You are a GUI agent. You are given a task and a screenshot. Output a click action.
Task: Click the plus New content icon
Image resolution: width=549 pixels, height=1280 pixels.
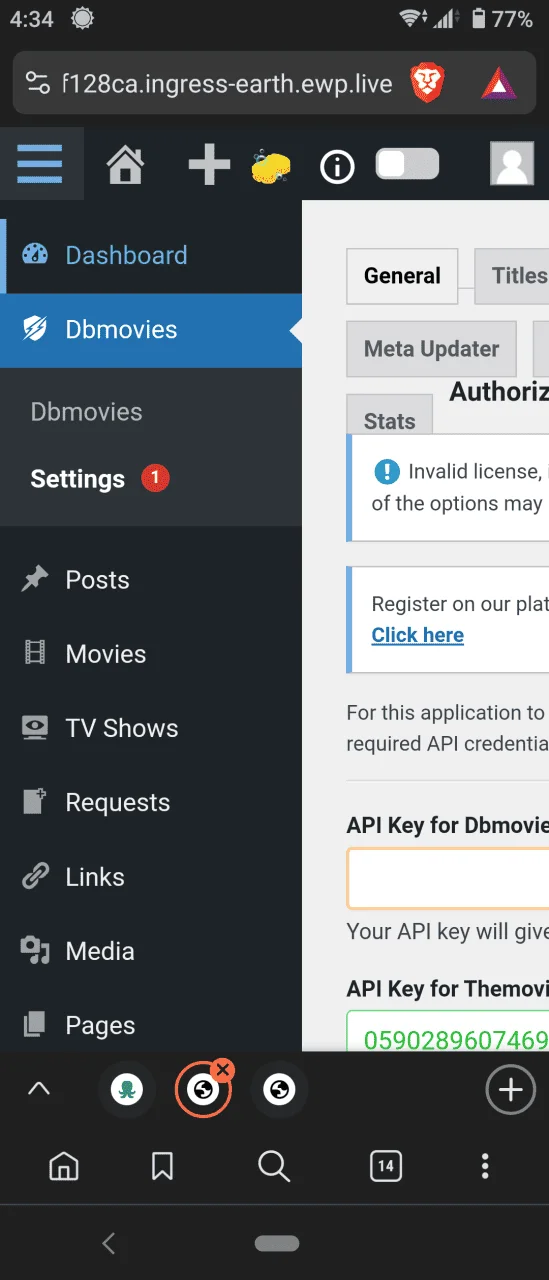coord(209,164)
